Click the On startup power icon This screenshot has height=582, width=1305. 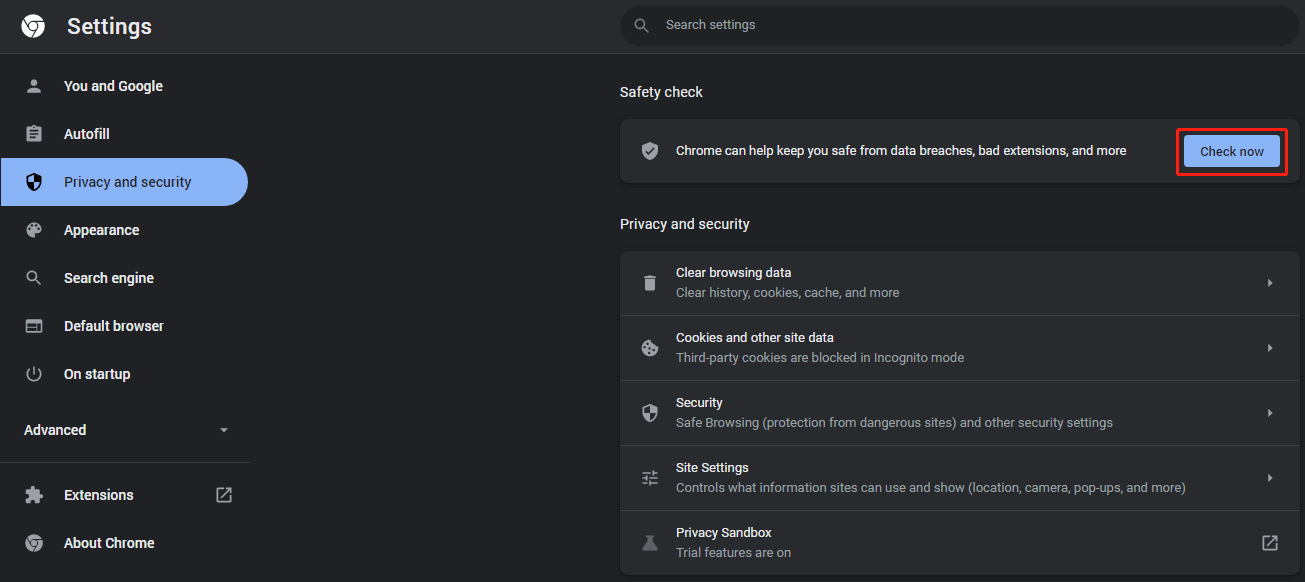point(34,374)
